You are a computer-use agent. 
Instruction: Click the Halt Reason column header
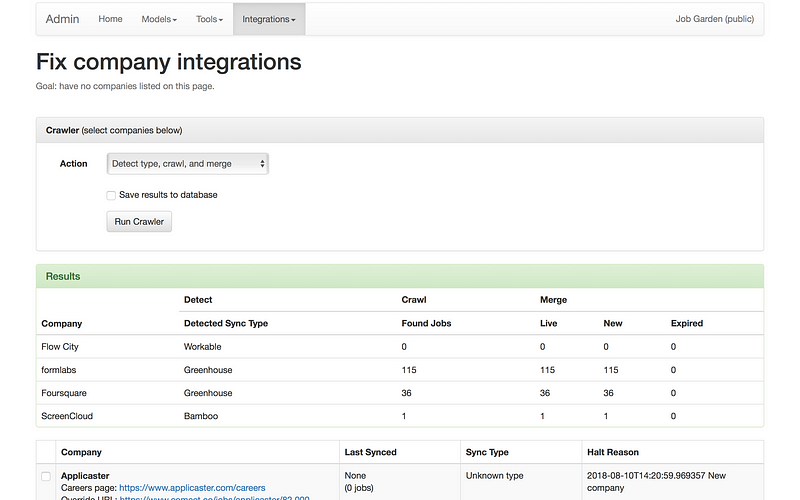click(613, 452)
